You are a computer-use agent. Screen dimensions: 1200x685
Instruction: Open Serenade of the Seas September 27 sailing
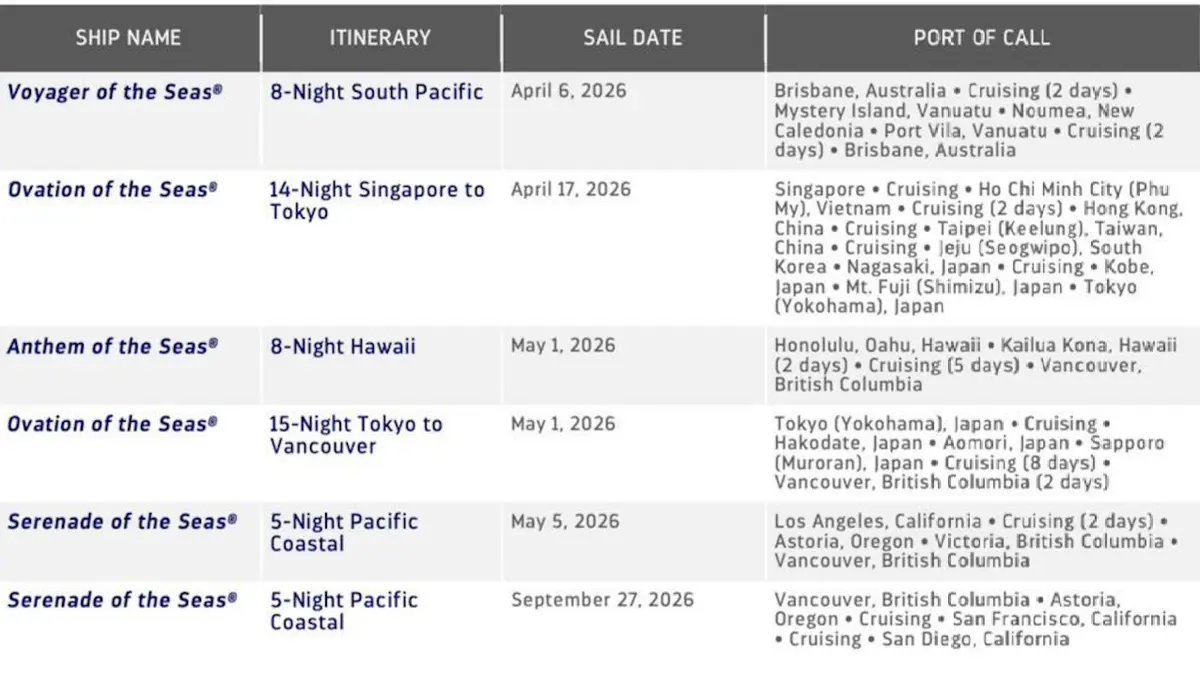122,600
